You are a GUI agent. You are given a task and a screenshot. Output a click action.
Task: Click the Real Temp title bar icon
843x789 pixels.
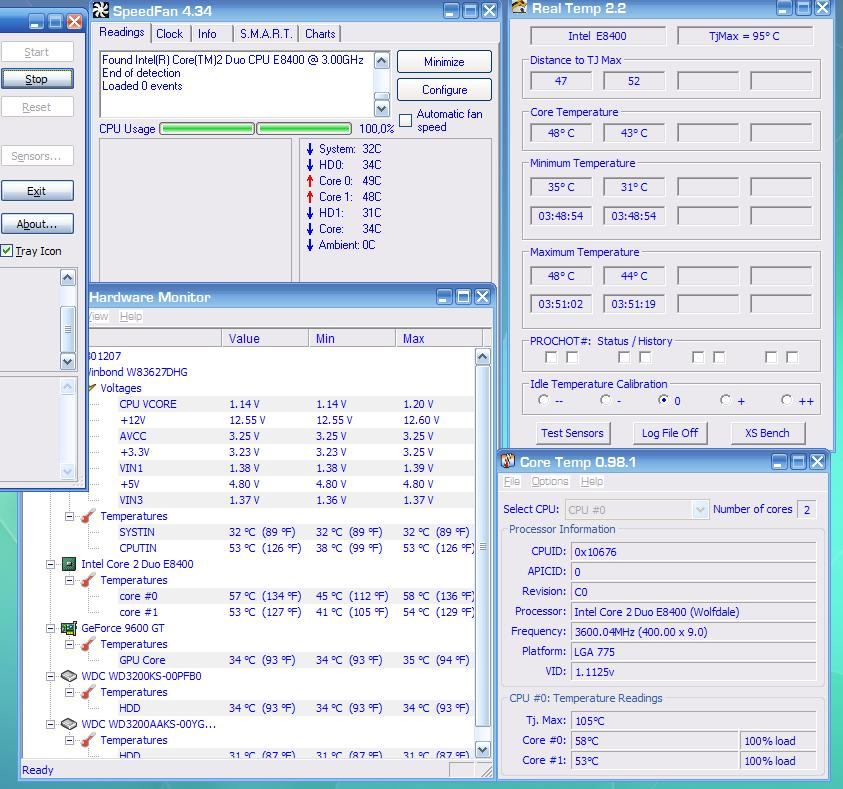[x=519, y=7]
